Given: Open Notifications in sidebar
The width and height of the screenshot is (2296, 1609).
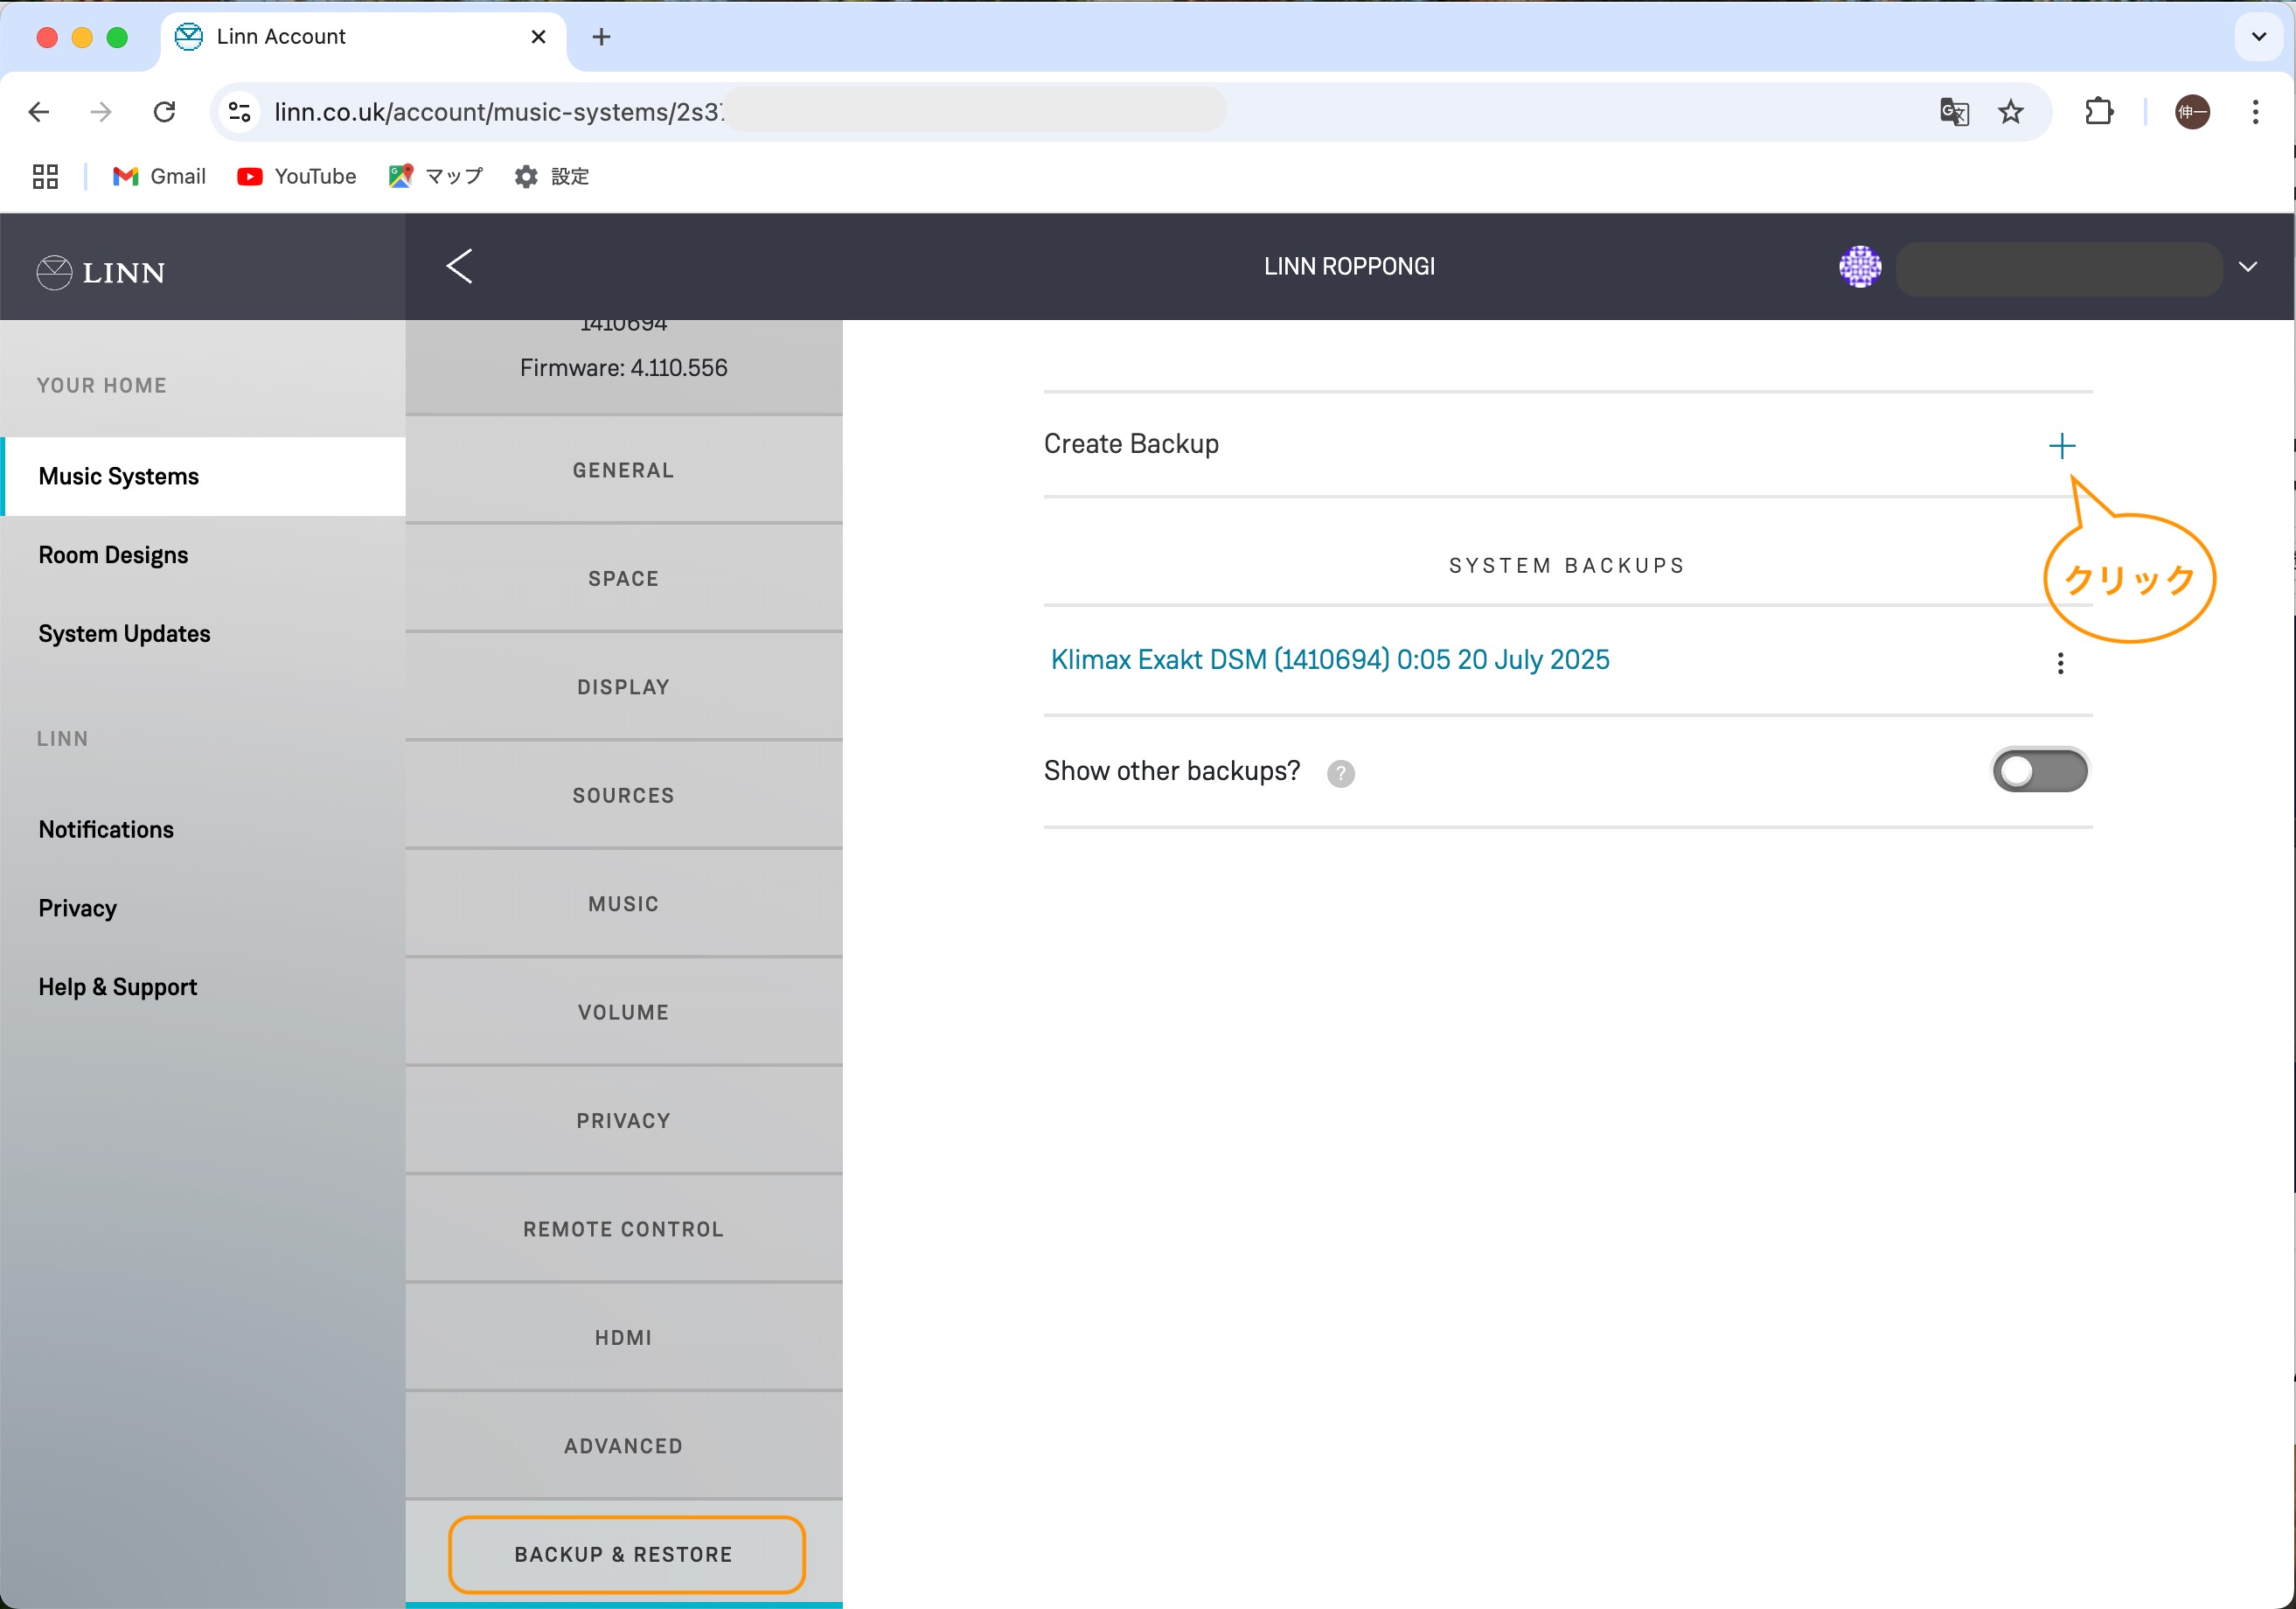Looking at the screenshot, I should [106, 830].
